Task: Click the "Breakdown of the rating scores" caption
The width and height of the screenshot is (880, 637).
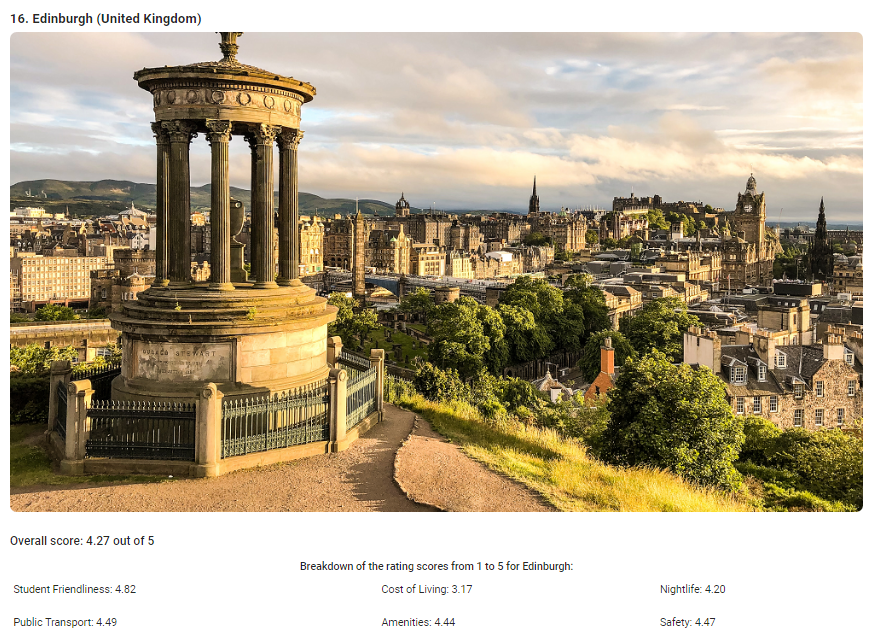Action: pos(436,566)
